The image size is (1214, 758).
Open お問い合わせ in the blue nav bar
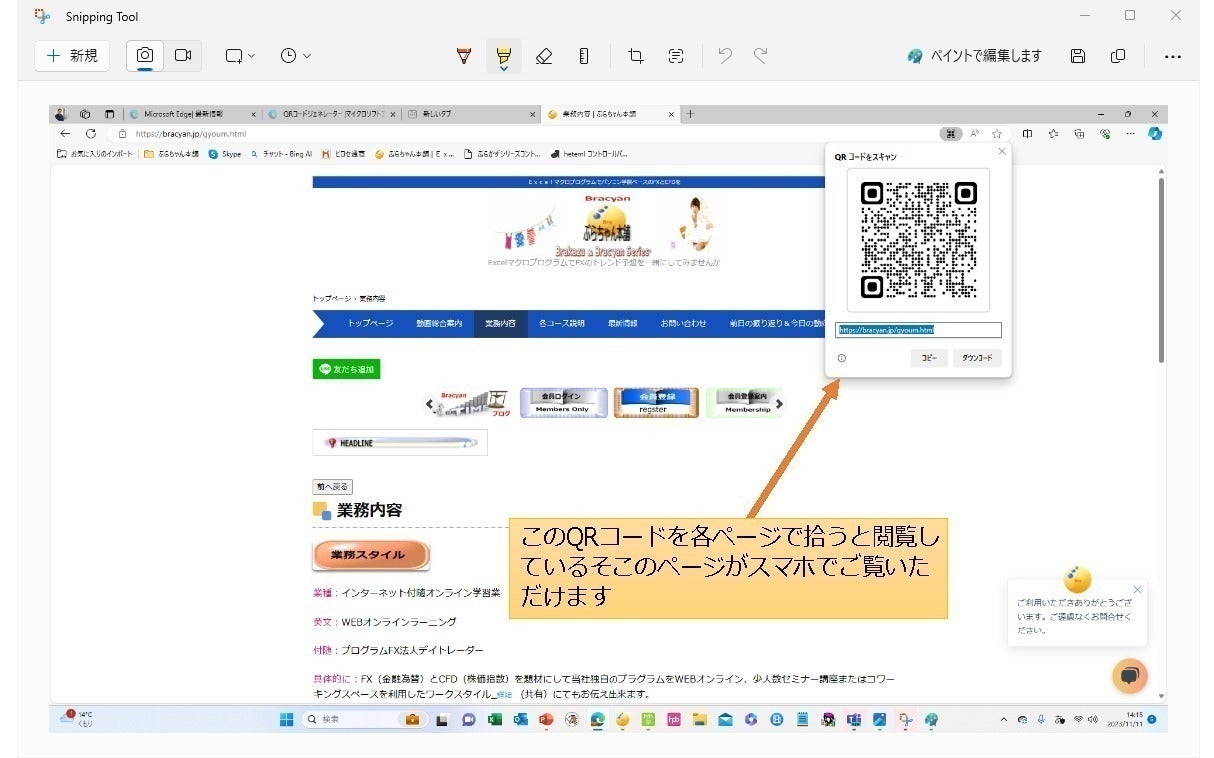683,324
